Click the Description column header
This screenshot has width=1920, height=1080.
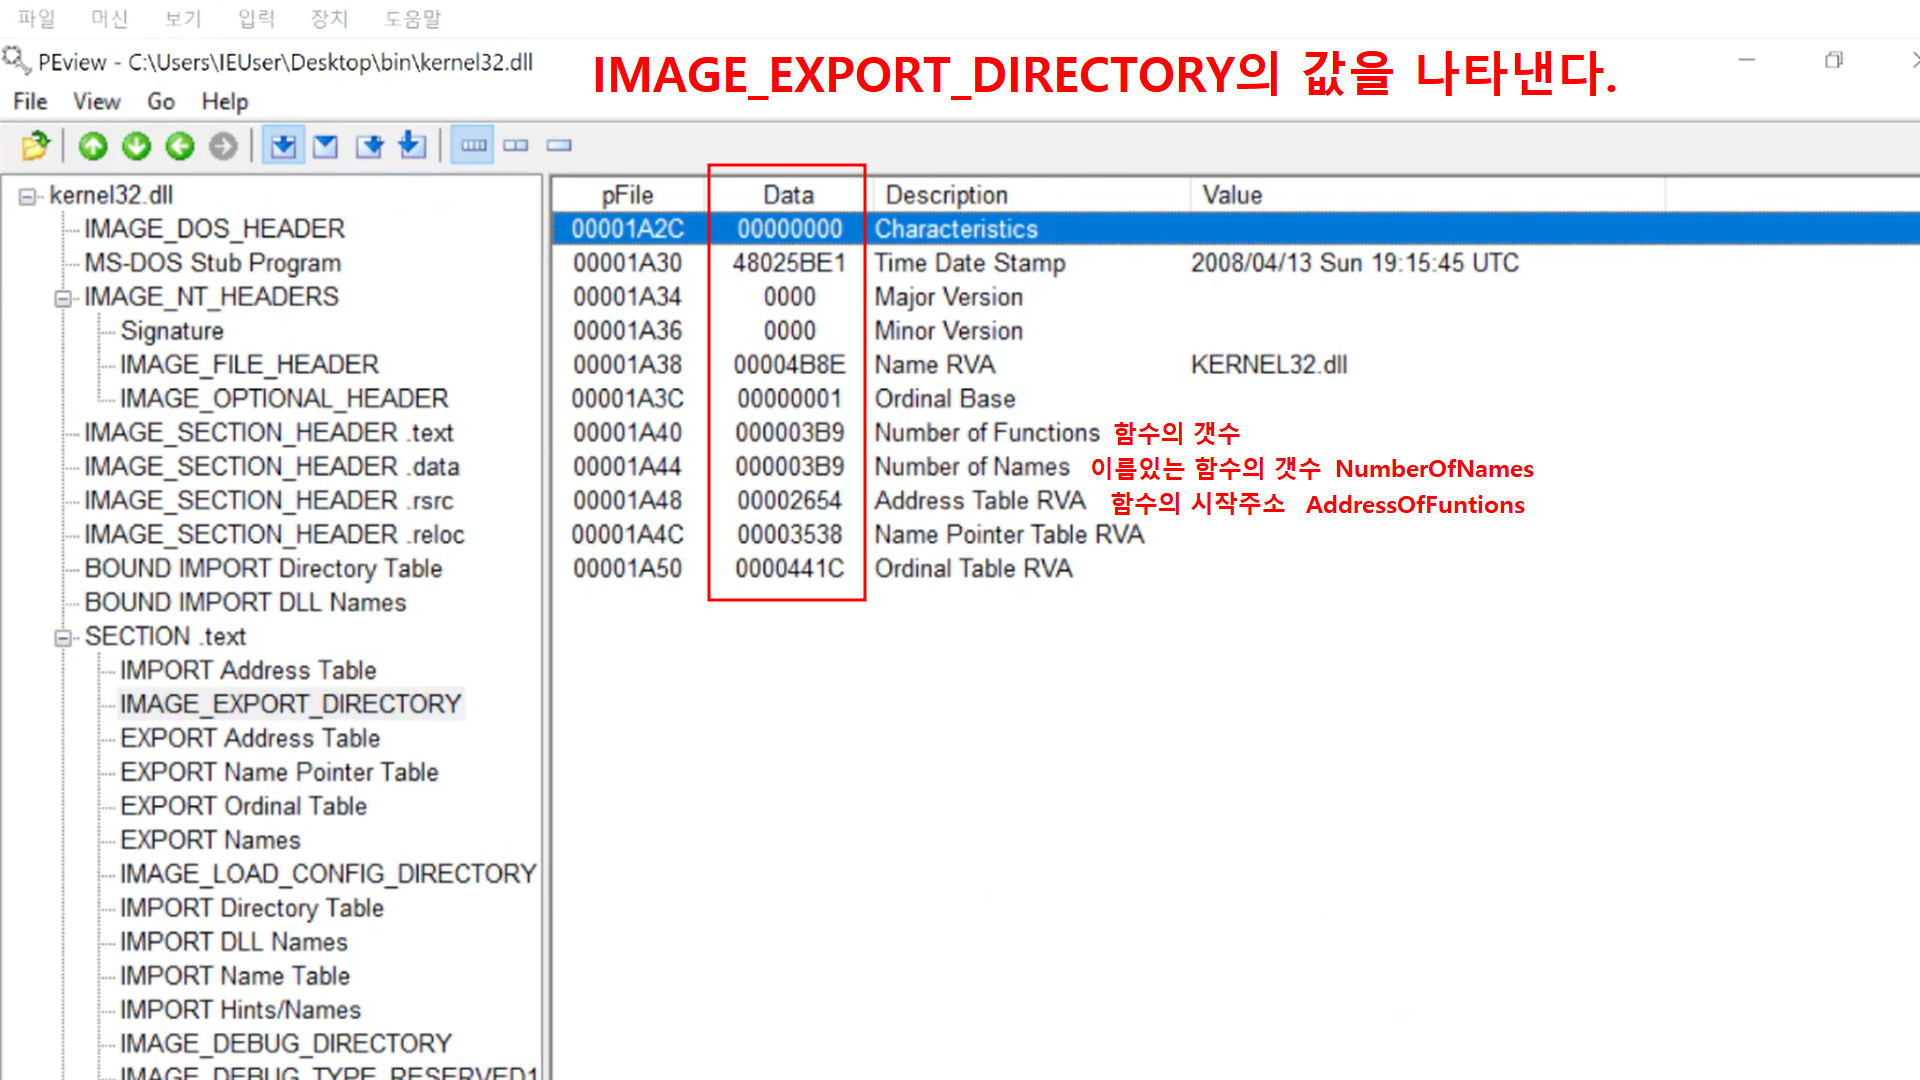1032,195
